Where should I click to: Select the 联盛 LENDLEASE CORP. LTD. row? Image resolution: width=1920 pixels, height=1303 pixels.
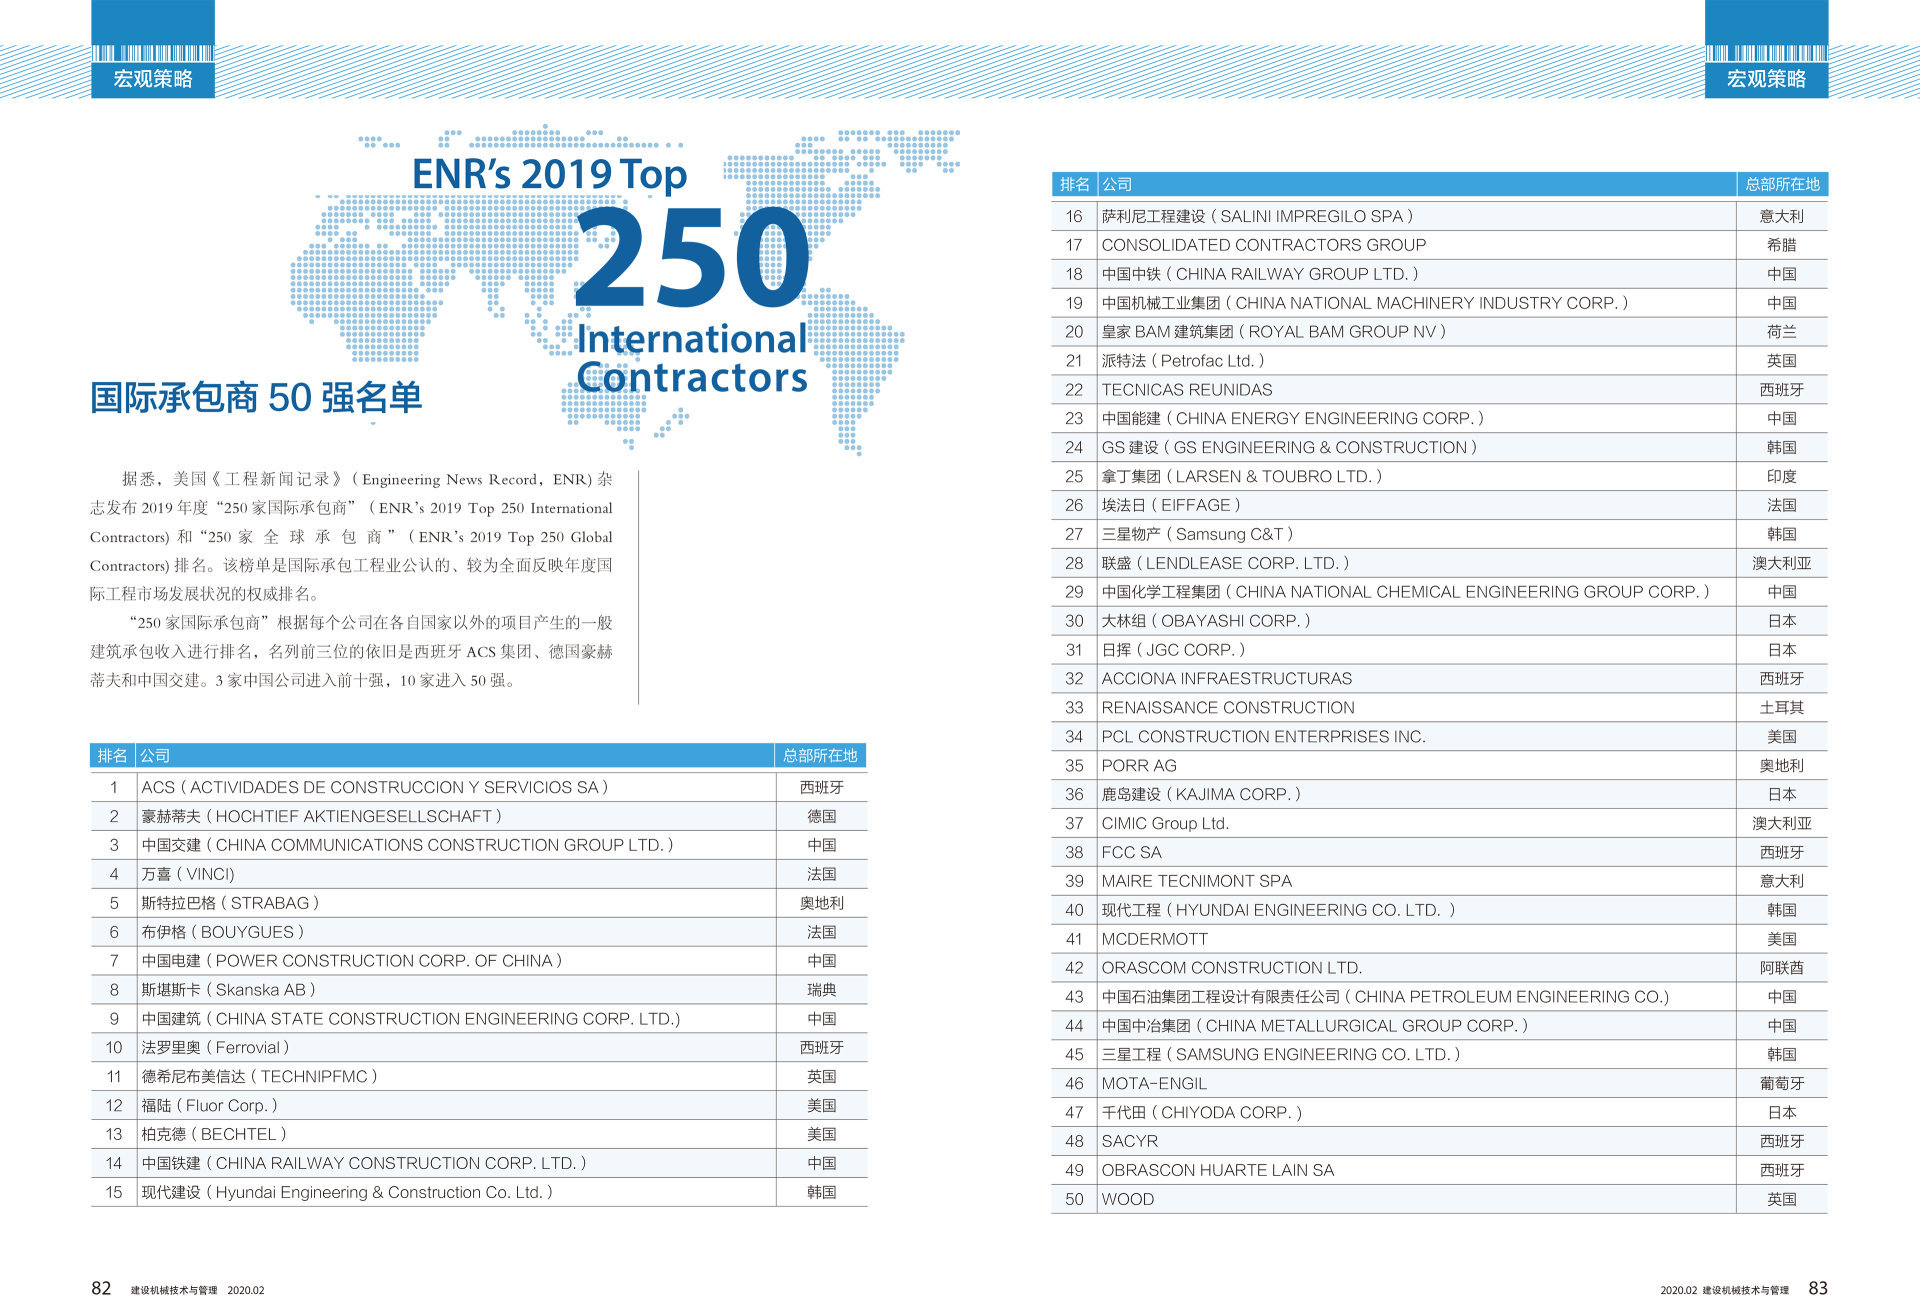(x=1439, y=564)
